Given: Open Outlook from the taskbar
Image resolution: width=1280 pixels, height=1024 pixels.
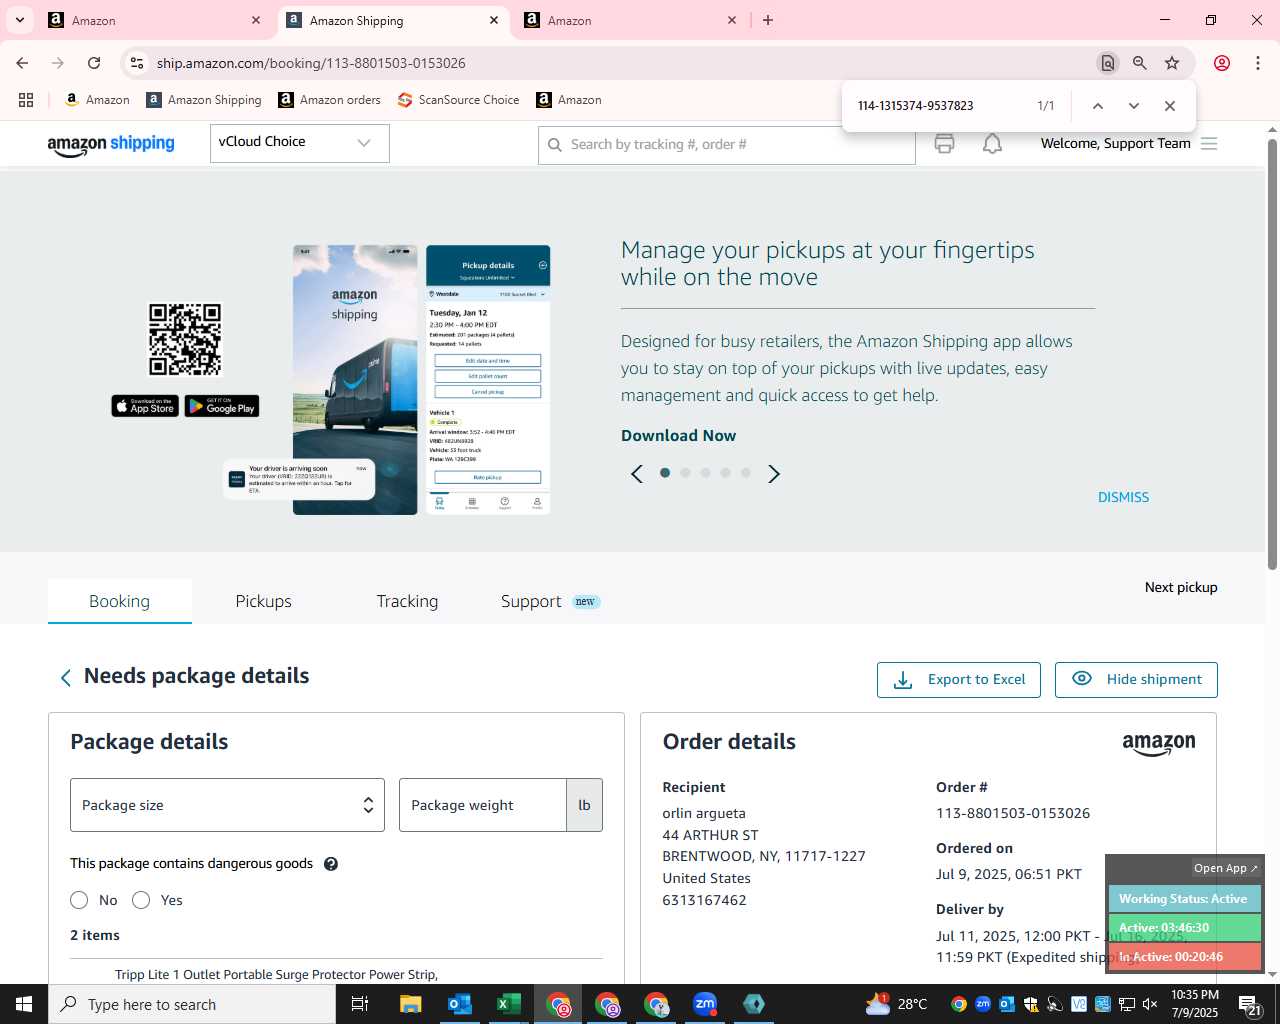Looking at the screenshot, I should [460, 1004].
